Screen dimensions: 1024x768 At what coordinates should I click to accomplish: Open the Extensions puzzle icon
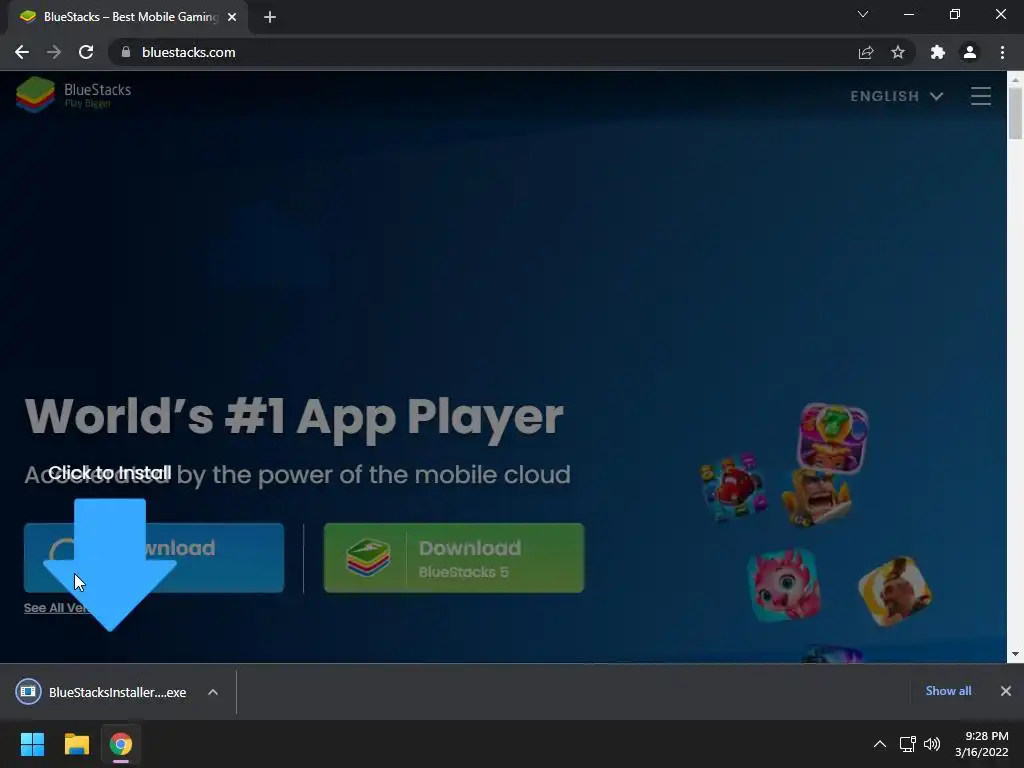tap(938, 52)
